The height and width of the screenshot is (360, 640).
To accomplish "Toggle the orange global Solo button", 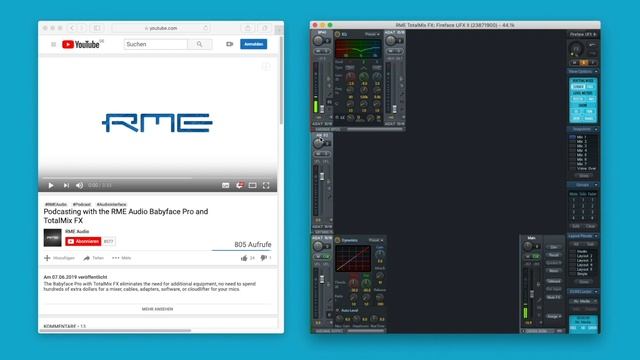I will point(584,62).
